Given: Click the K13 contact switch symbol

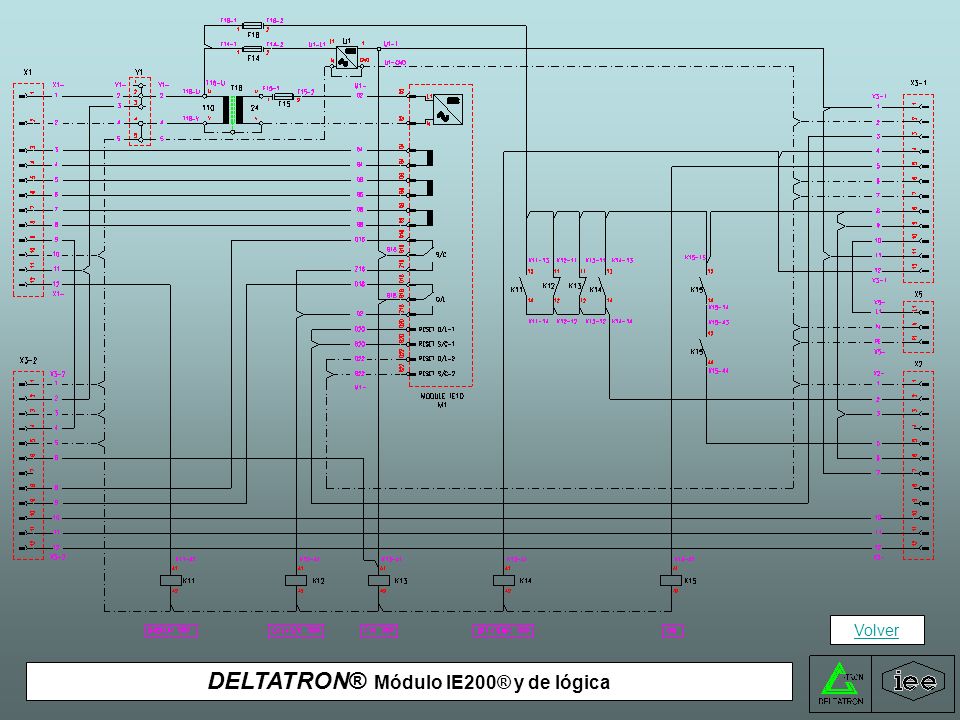Looking at the screenshot, I should coord(582,287).
